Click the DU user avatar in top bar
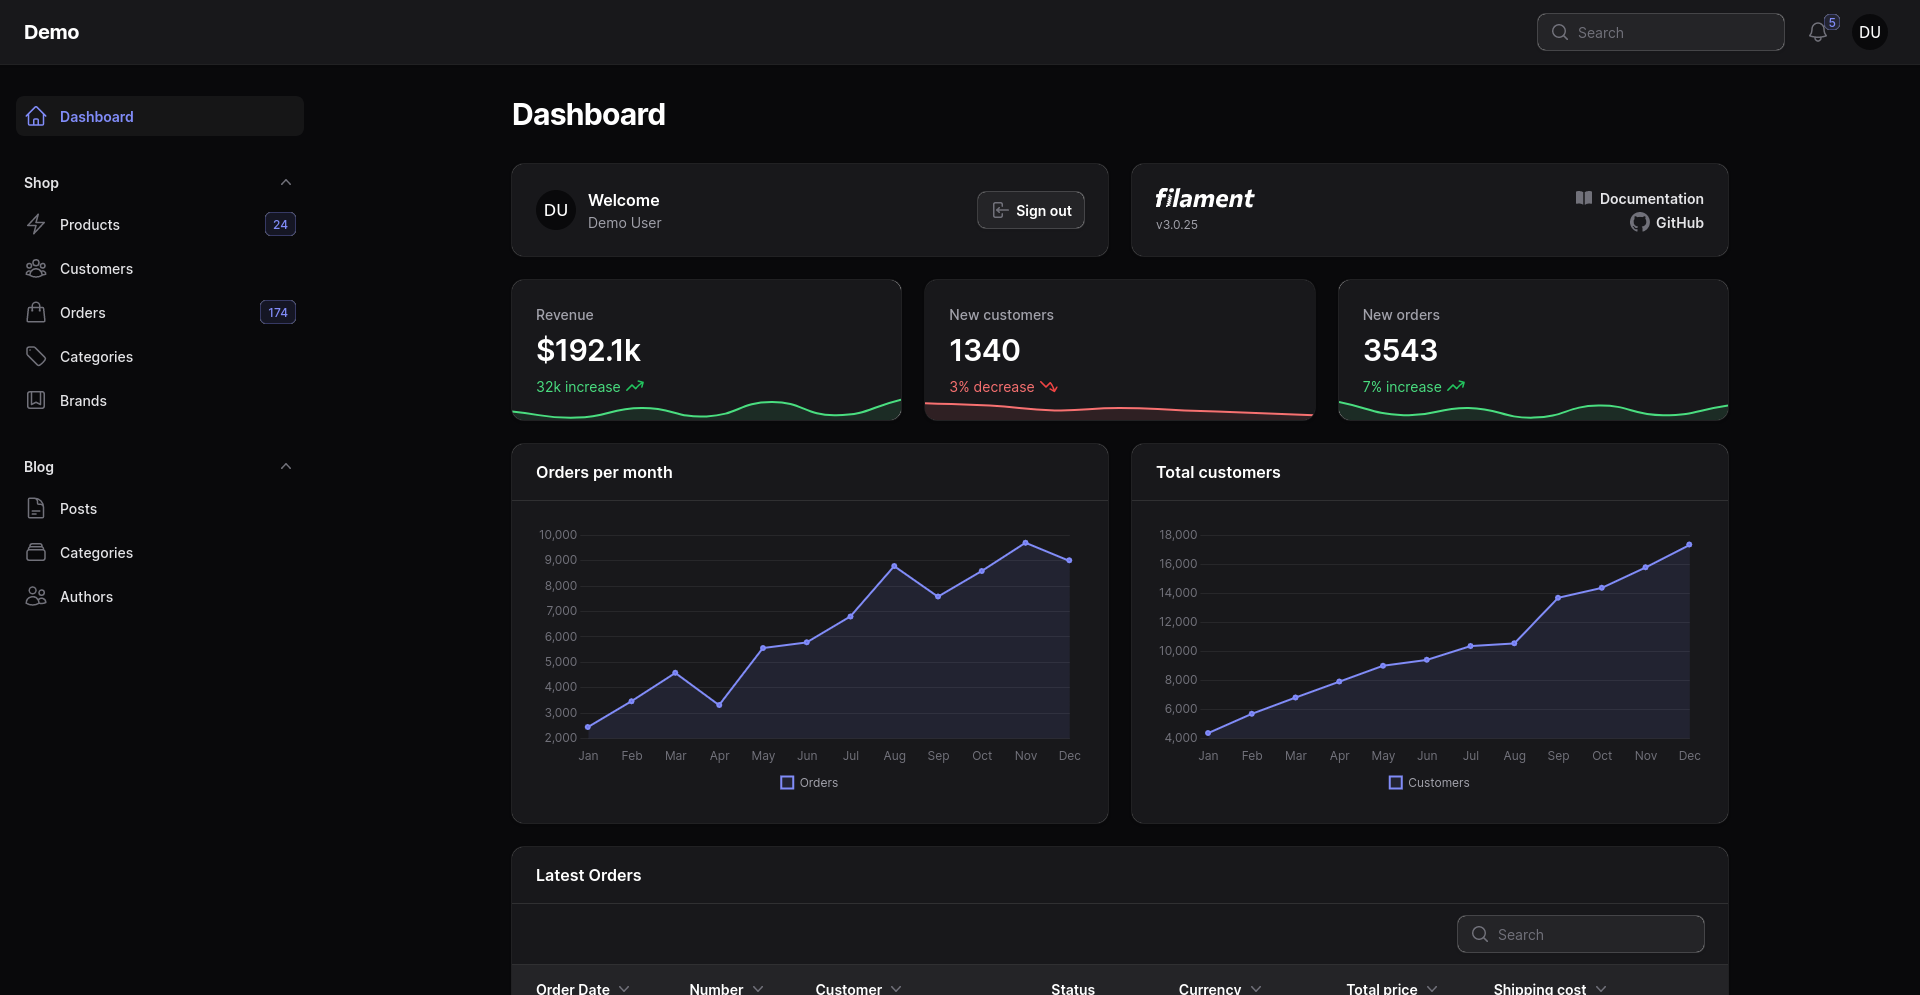Image resolution: width=1920 pixels, height=995 pixels. 1869,33
